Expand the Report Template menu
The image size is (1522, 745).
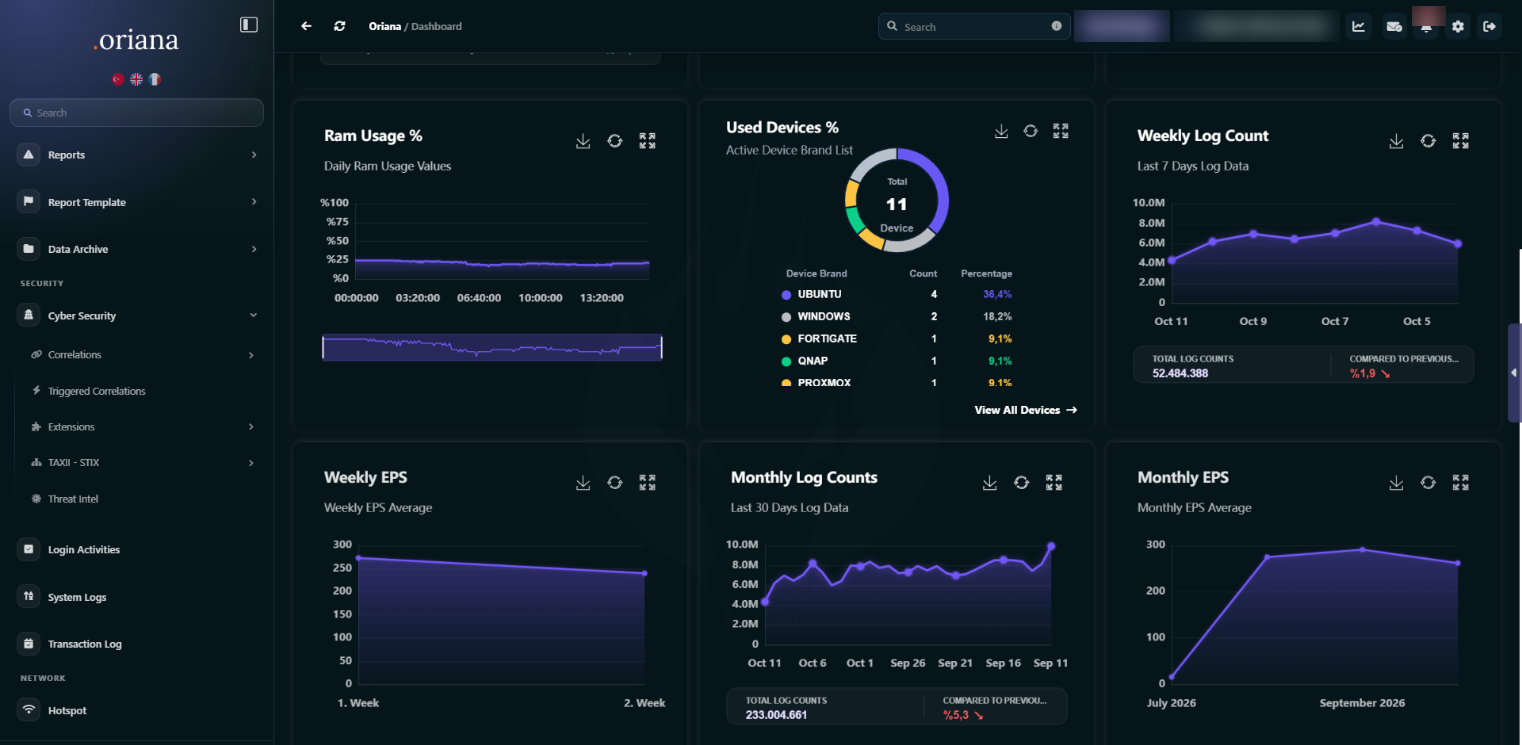pos(137,202)
